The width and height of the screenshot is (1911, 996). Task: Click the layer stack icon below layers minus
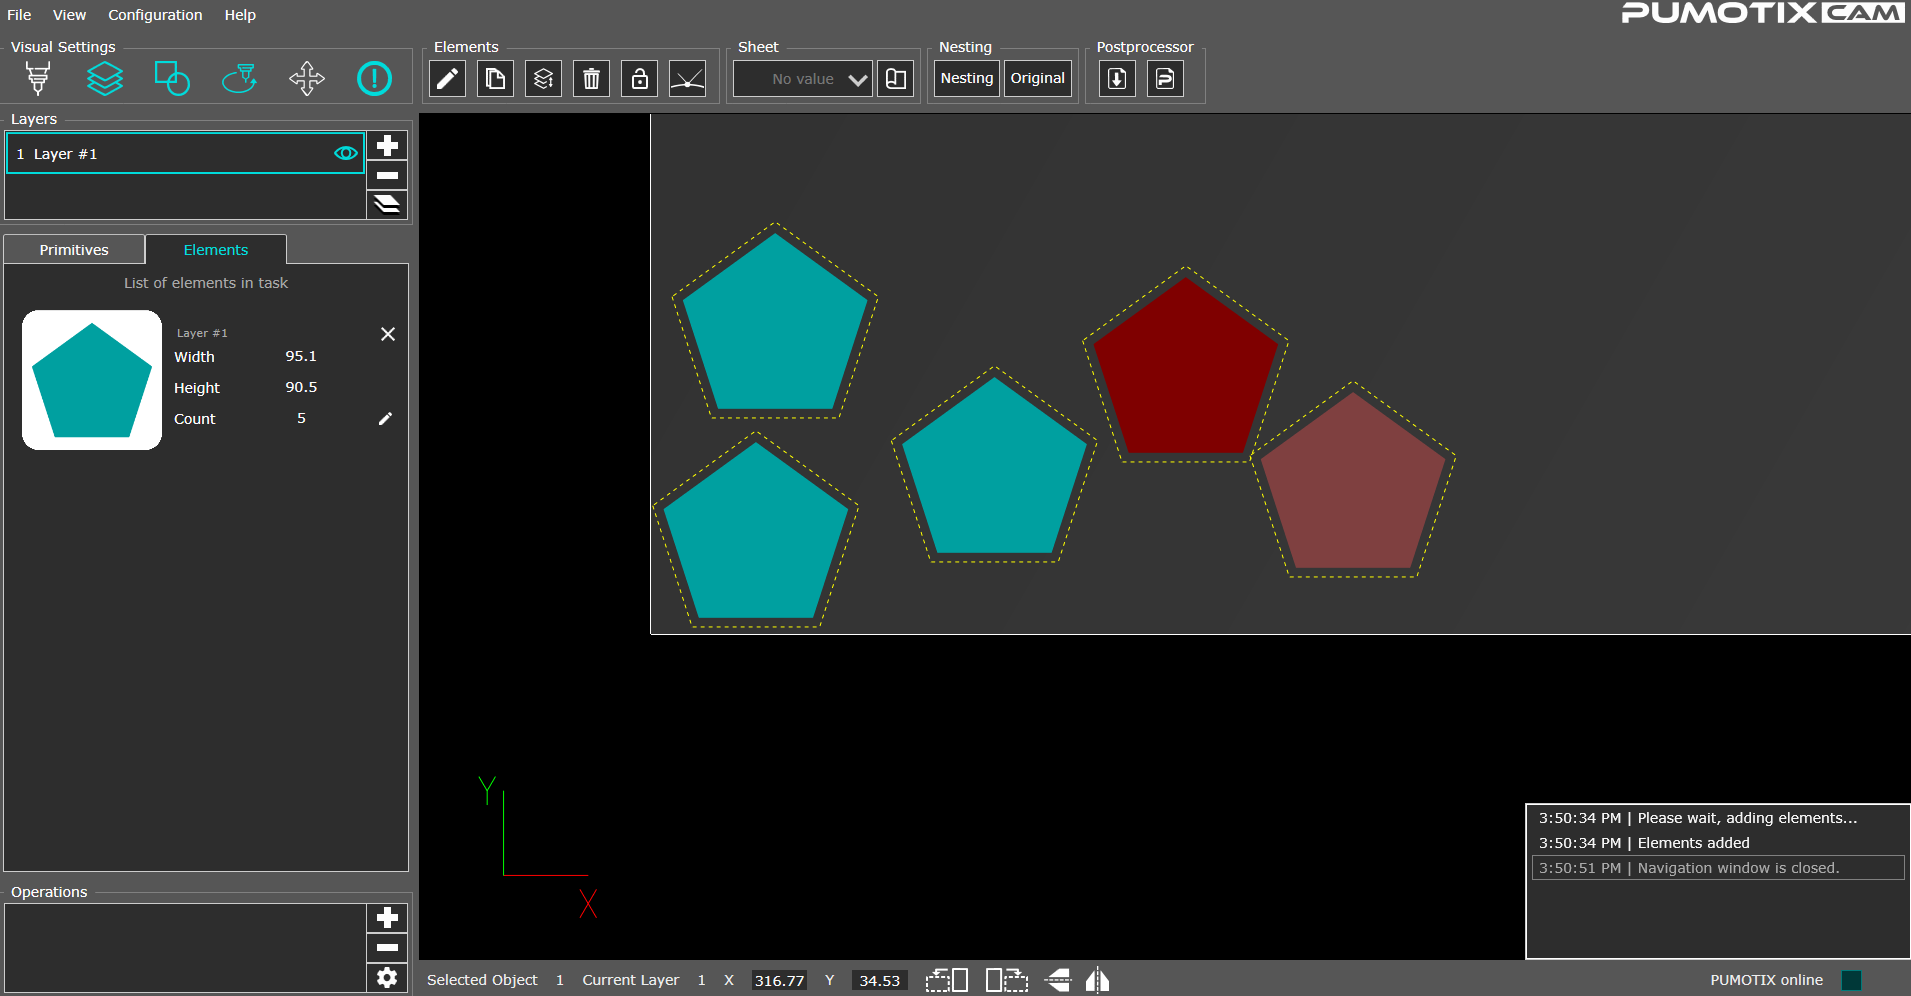click(x=387, y=204)
